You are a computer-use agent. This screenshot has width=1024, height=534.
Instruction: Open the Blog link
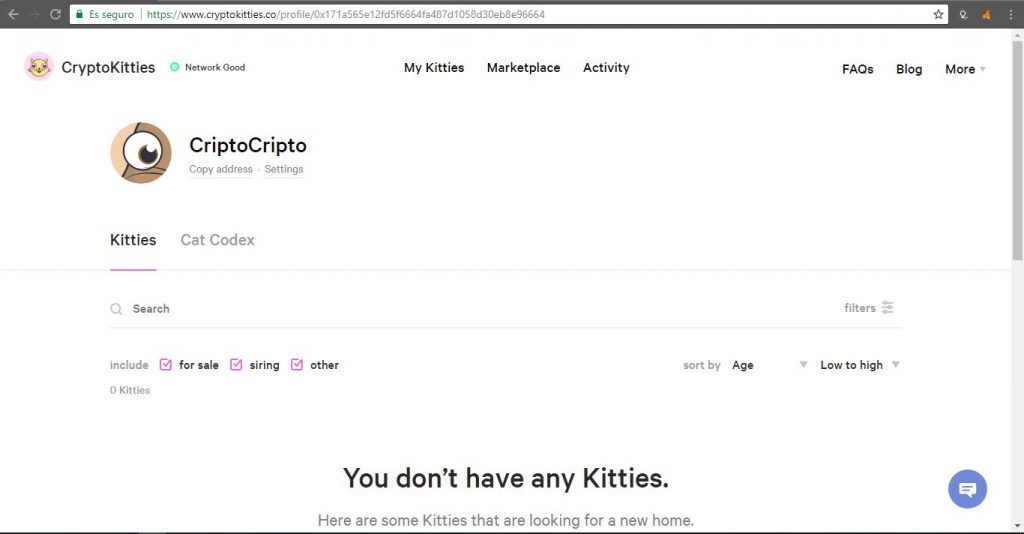point(908,69)
